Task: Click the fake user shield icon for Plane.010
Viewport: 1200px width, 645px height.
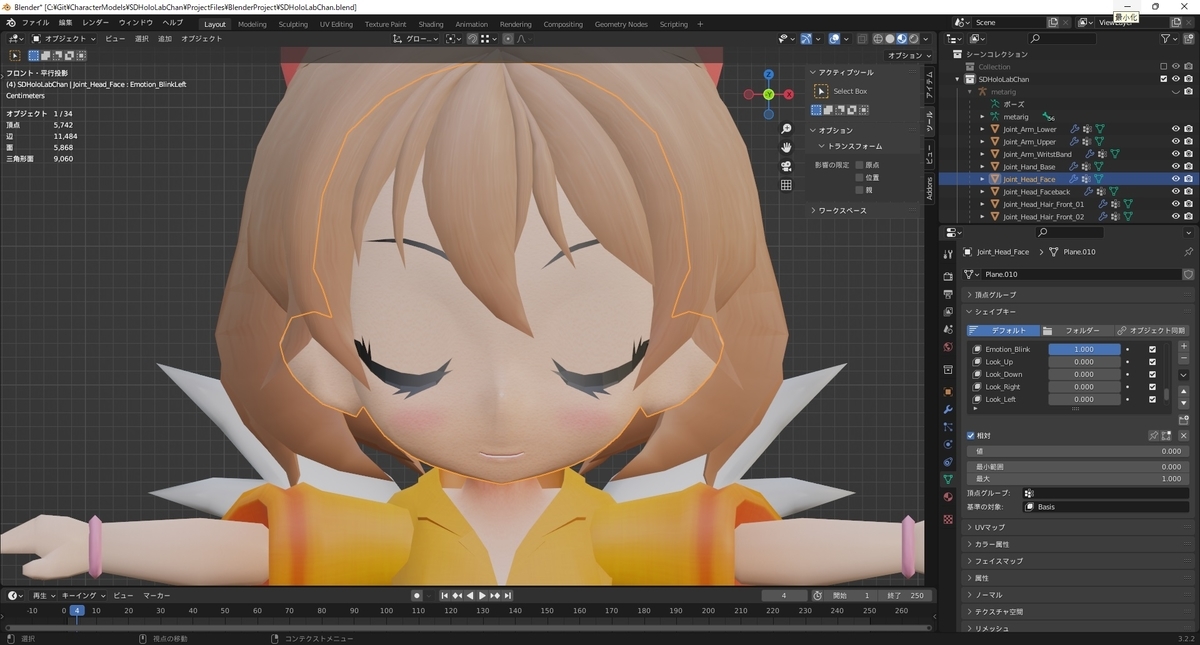Action: click(x=1188, y=274)
